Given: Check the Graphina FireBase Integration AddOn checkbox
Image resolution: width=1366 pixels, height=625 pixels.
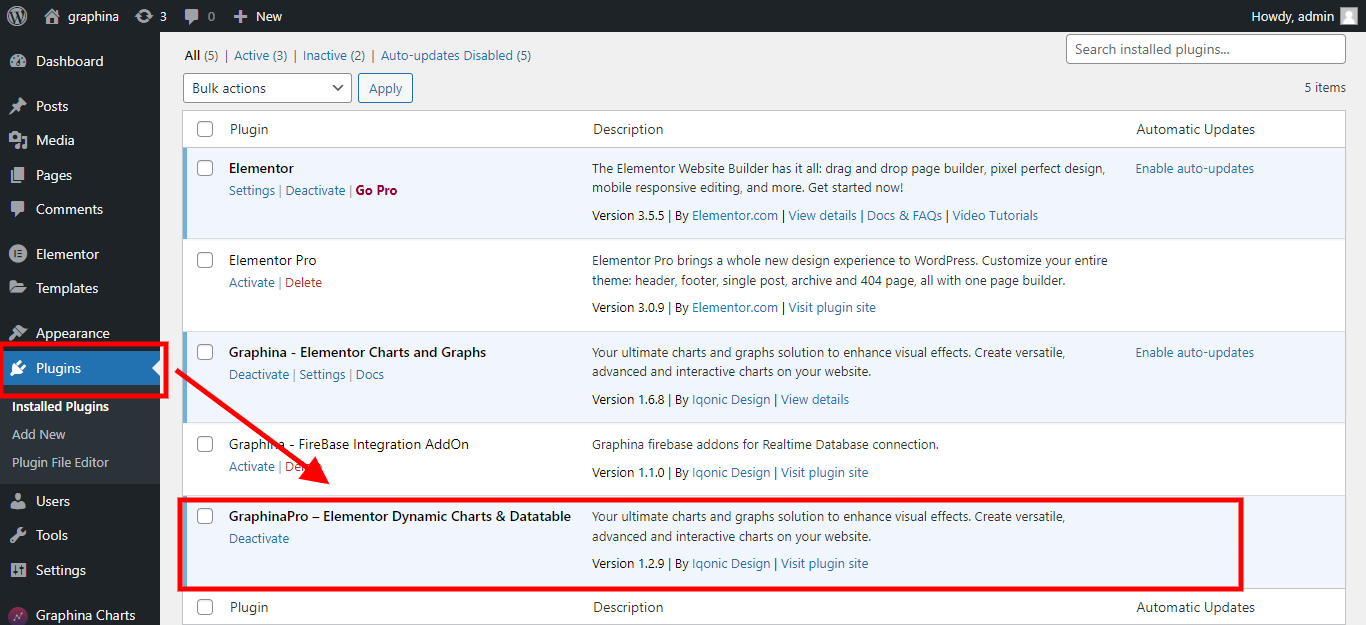Looking at the screenshot, I should [205, 444].
